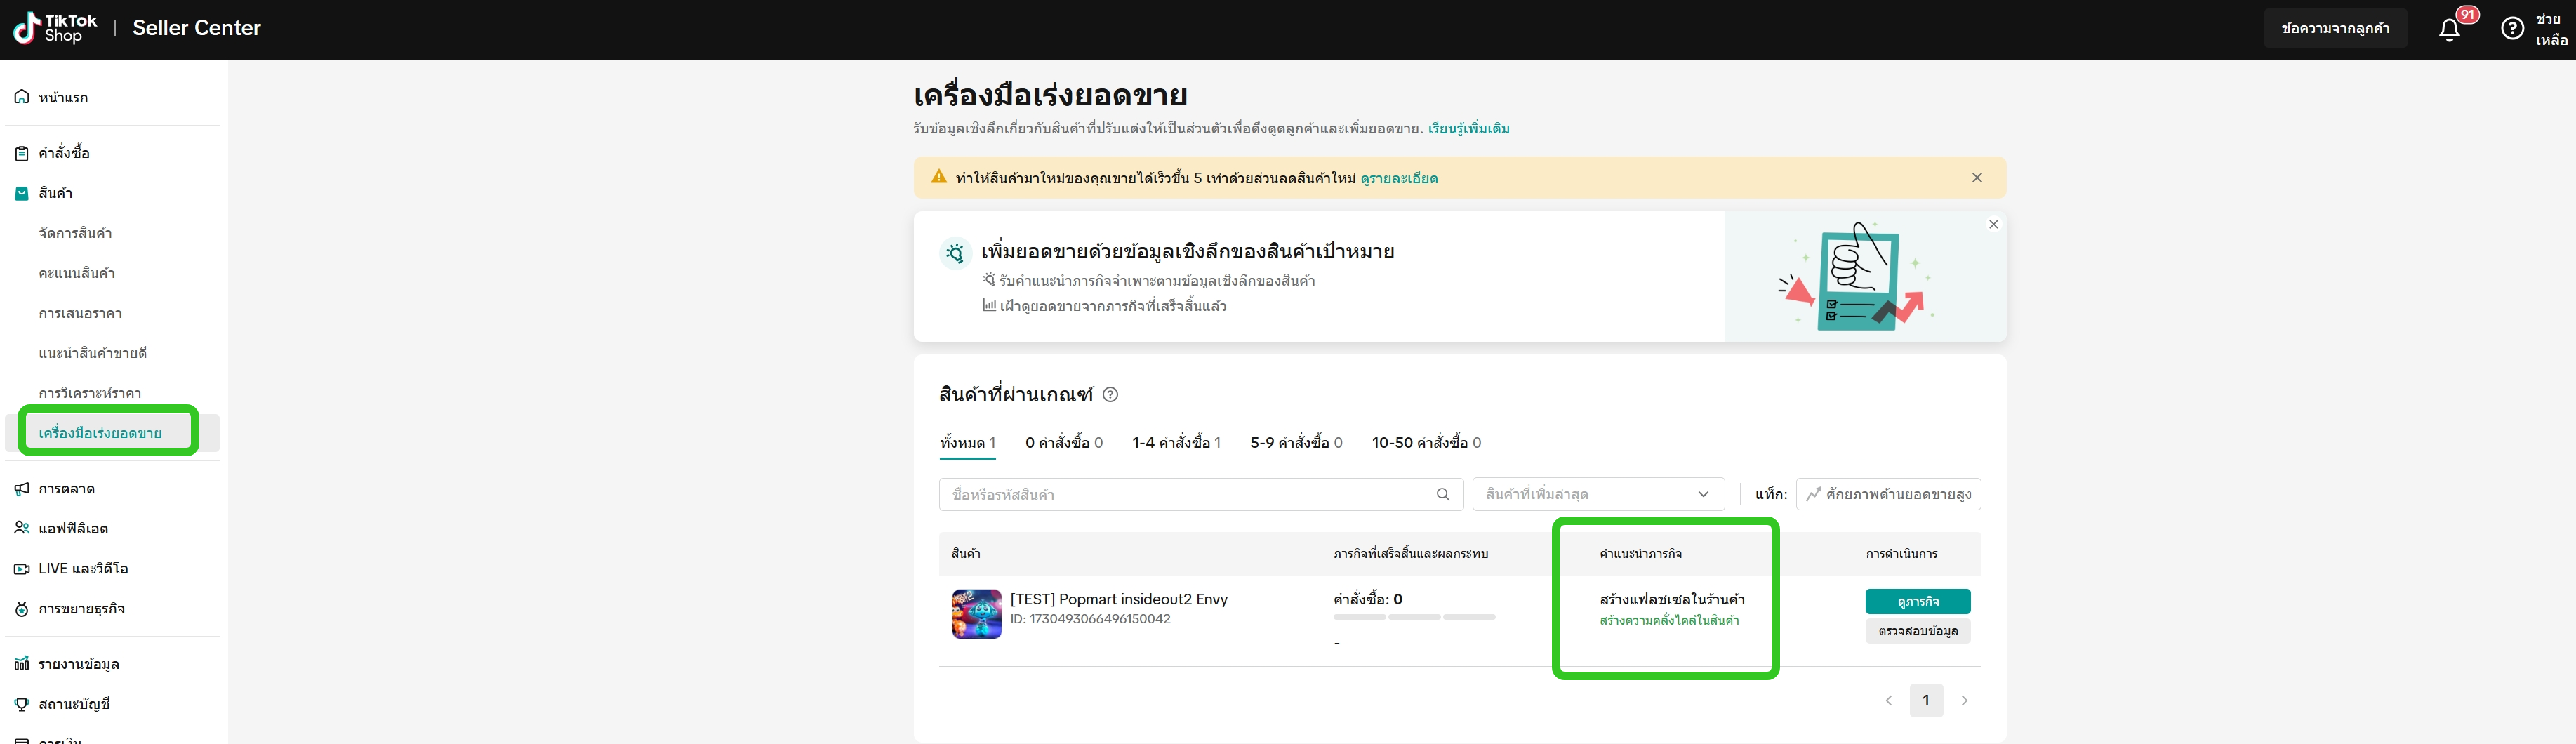Go to the next page arrow

[x=1964, y=701]
